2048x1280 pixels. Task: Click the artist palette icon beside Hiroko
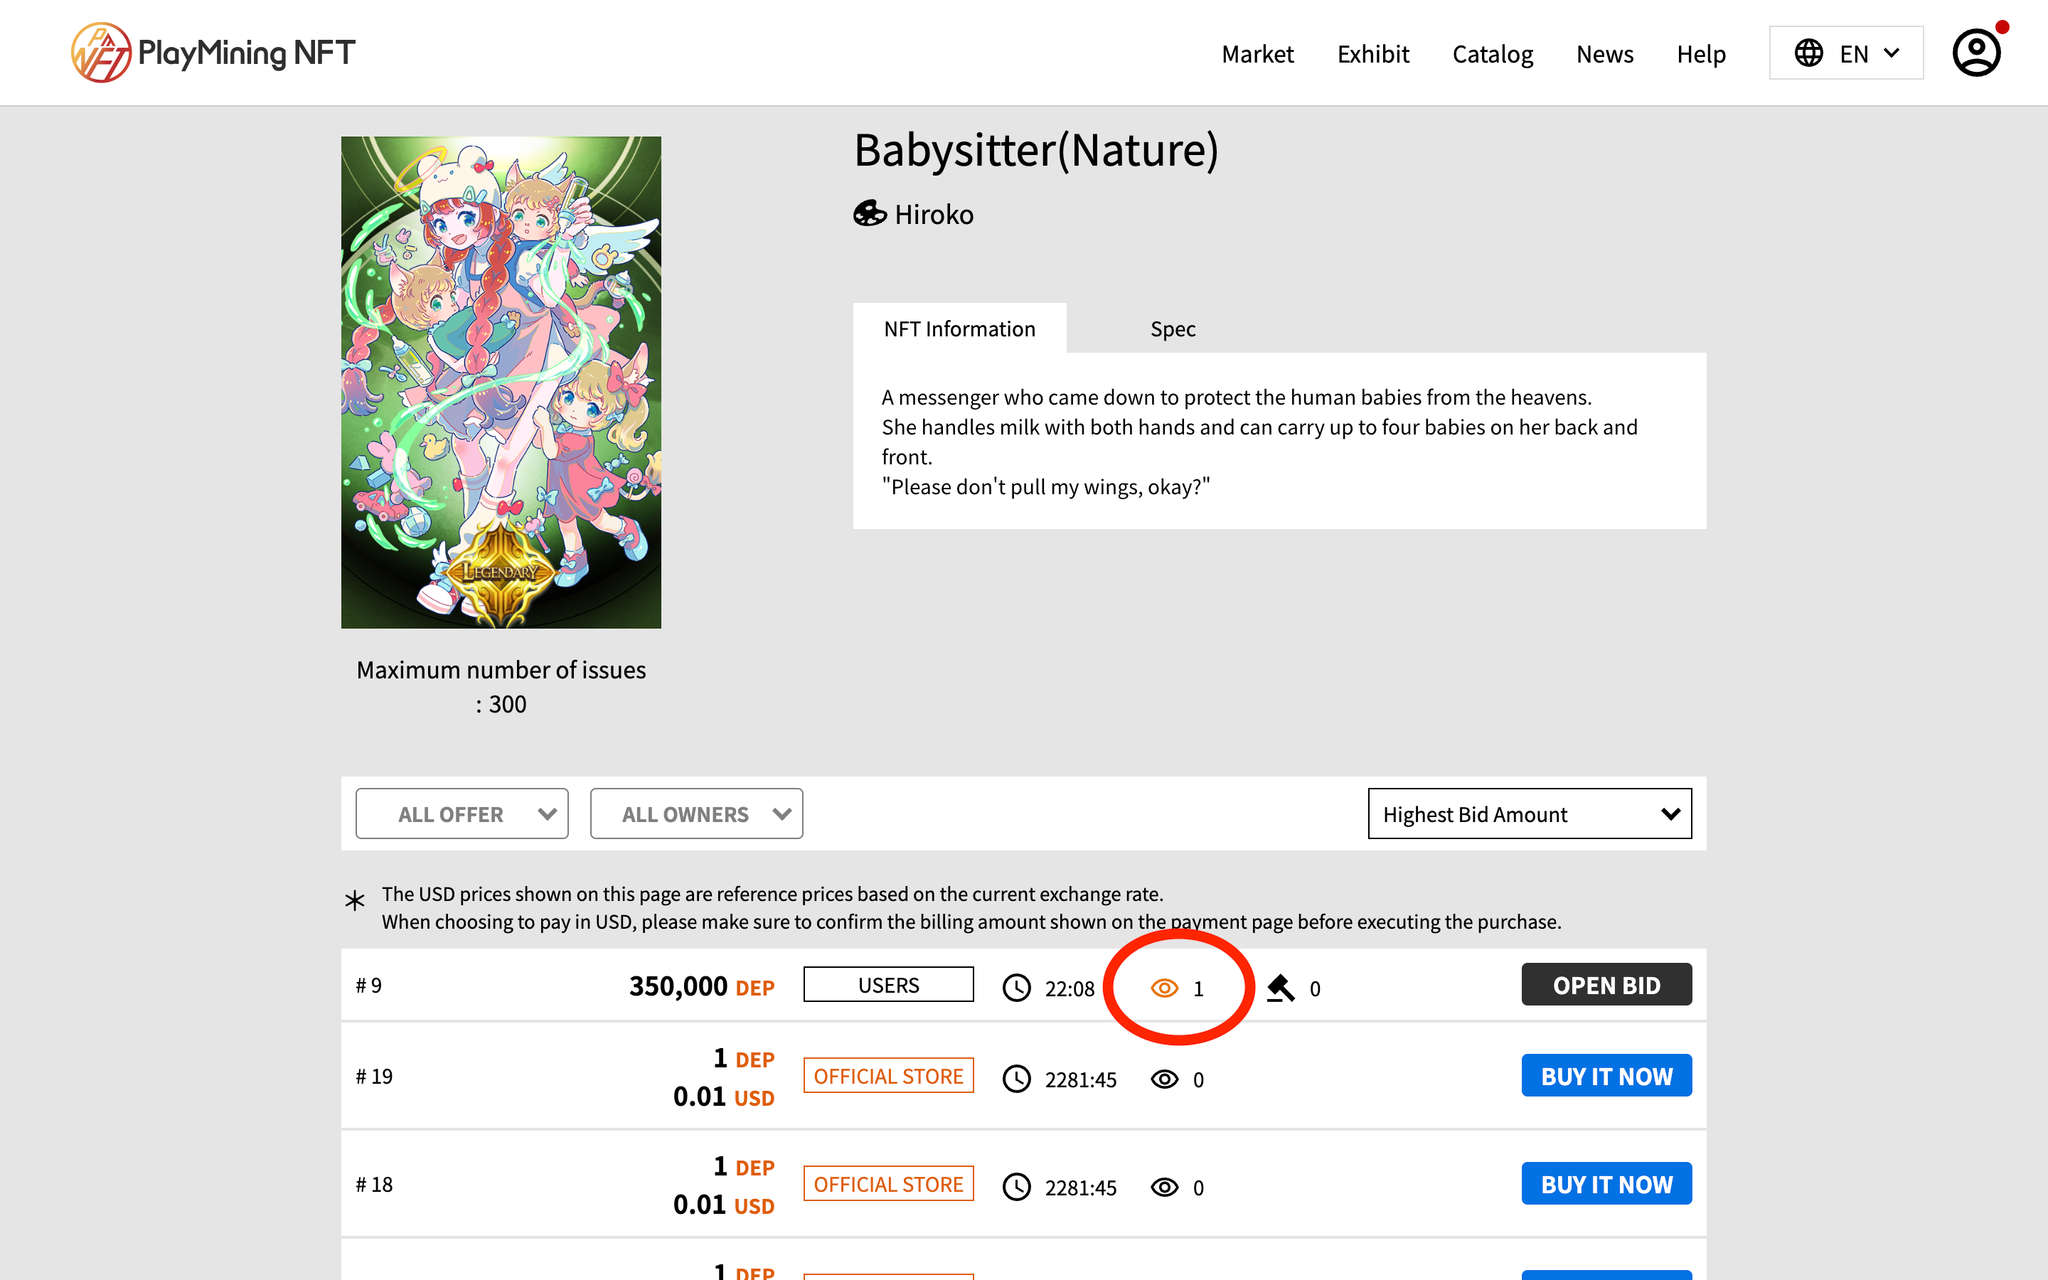pos(869,214)
